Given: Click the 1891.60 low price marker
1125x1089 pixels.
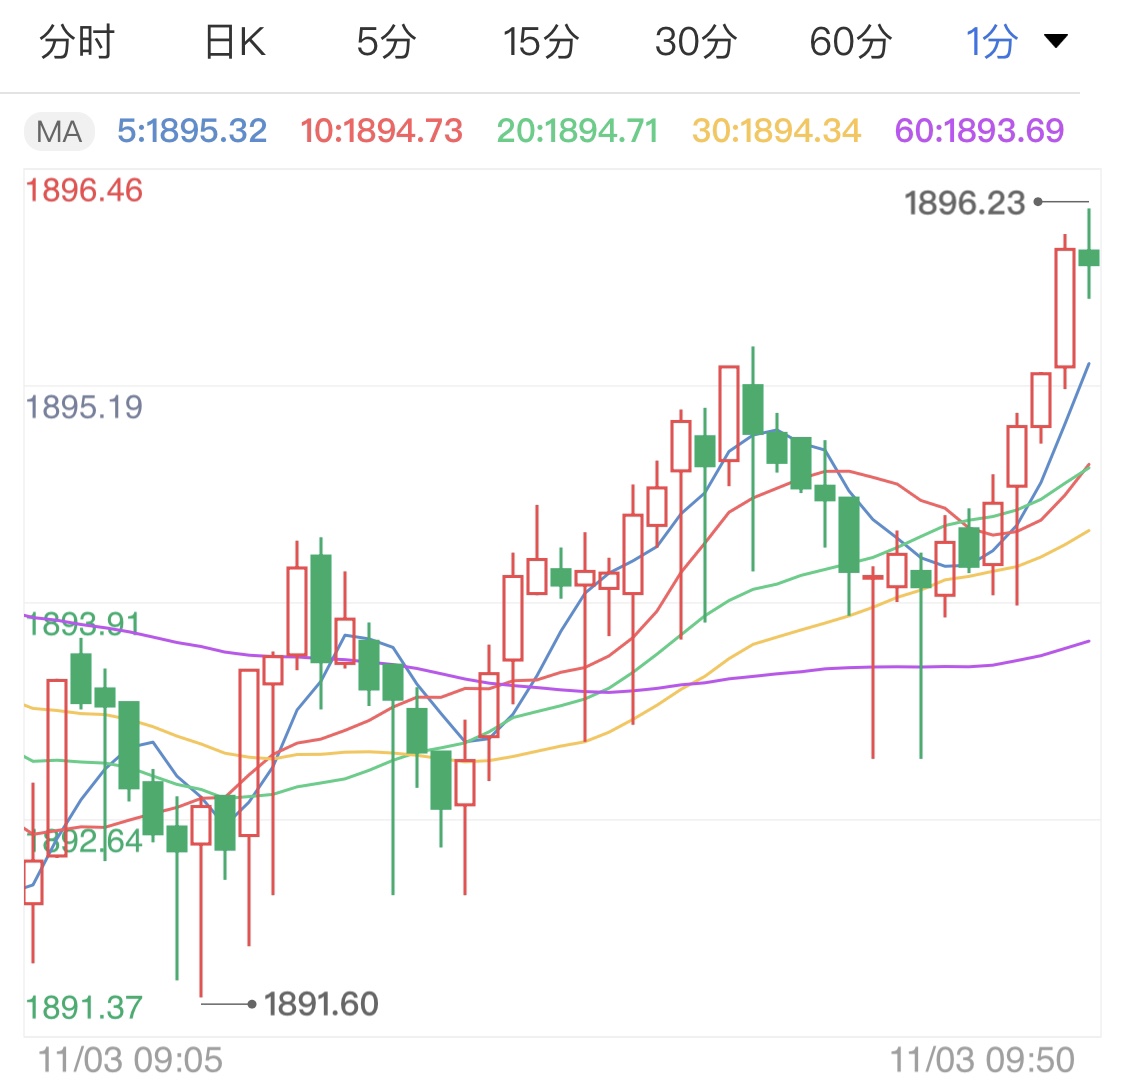Looking at the screenshot, I should pyautogui.click(x=321, y=1003).
